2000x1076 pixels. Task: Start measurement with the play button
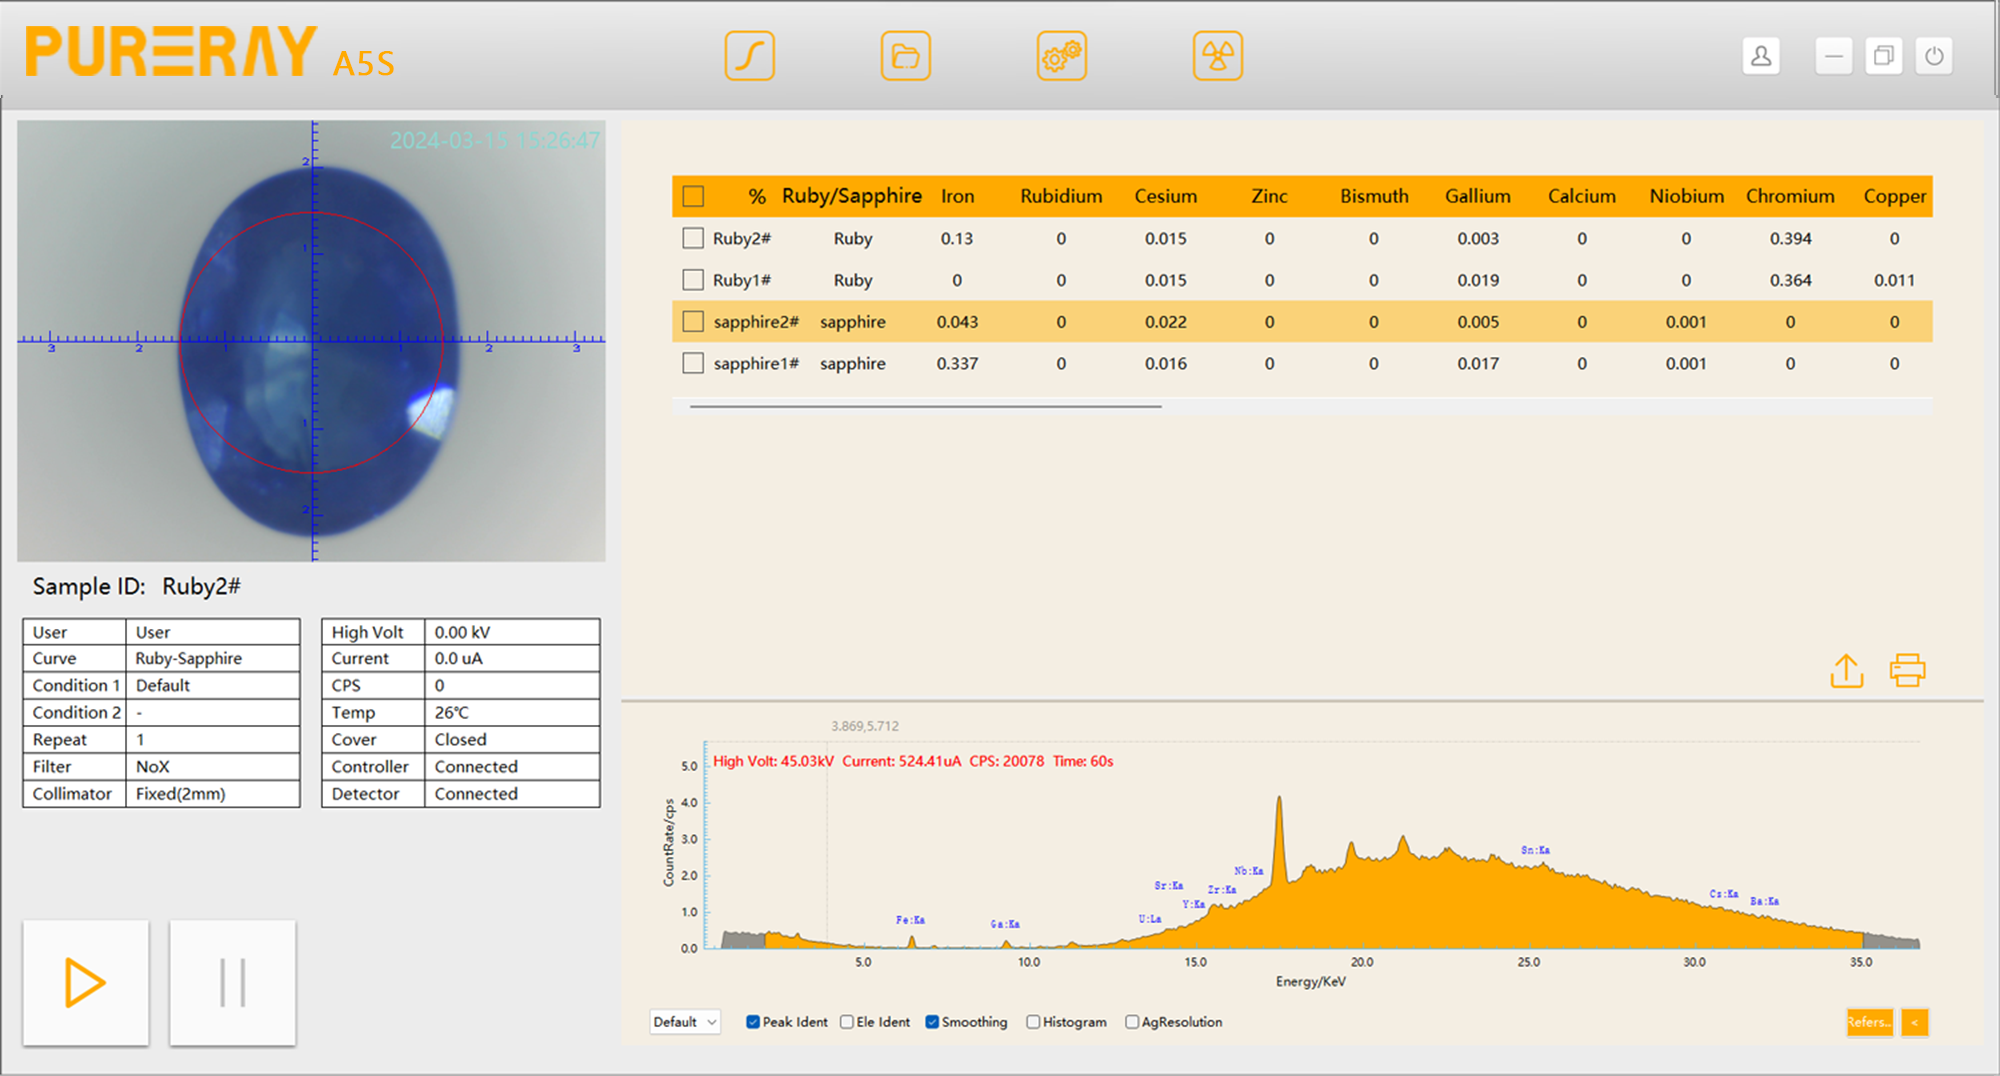pyautogui.click(x=86, y=982)
